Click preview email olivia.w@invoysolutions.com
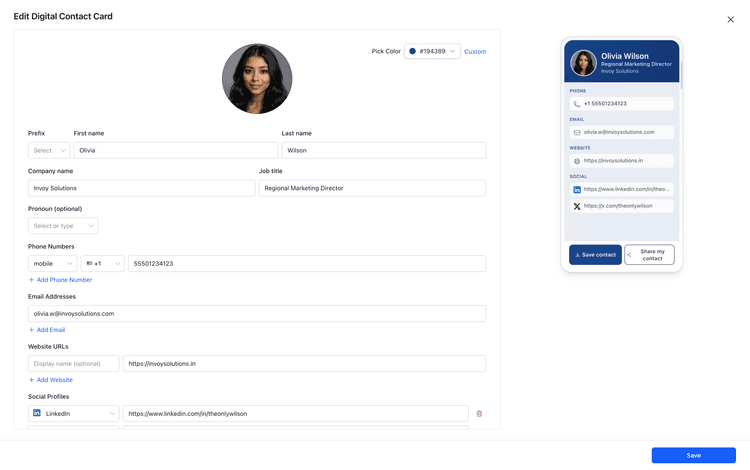Screen dimensions: 750x470 point(619,132)
